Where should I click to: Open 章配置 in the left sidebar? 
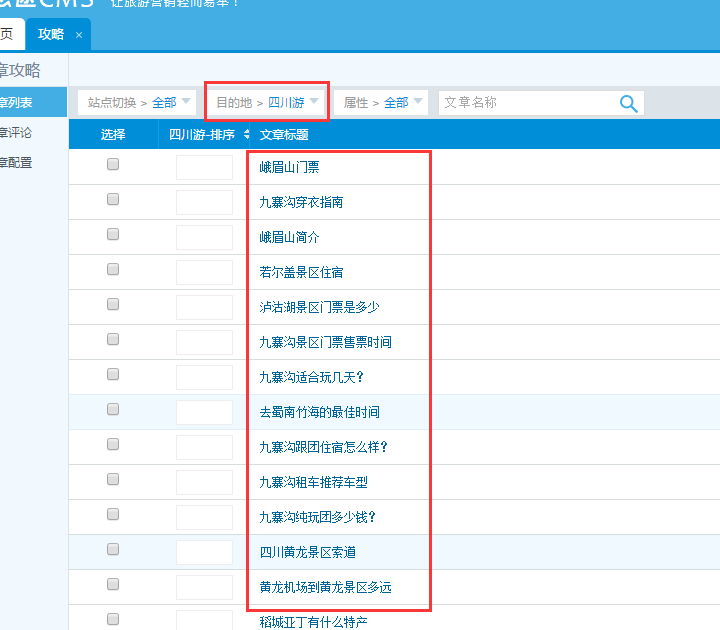16,162
